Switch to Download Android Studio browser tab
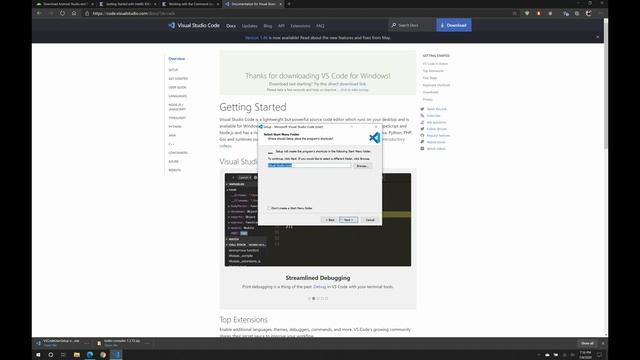This screenshot has width=640, height=360. 64,4
